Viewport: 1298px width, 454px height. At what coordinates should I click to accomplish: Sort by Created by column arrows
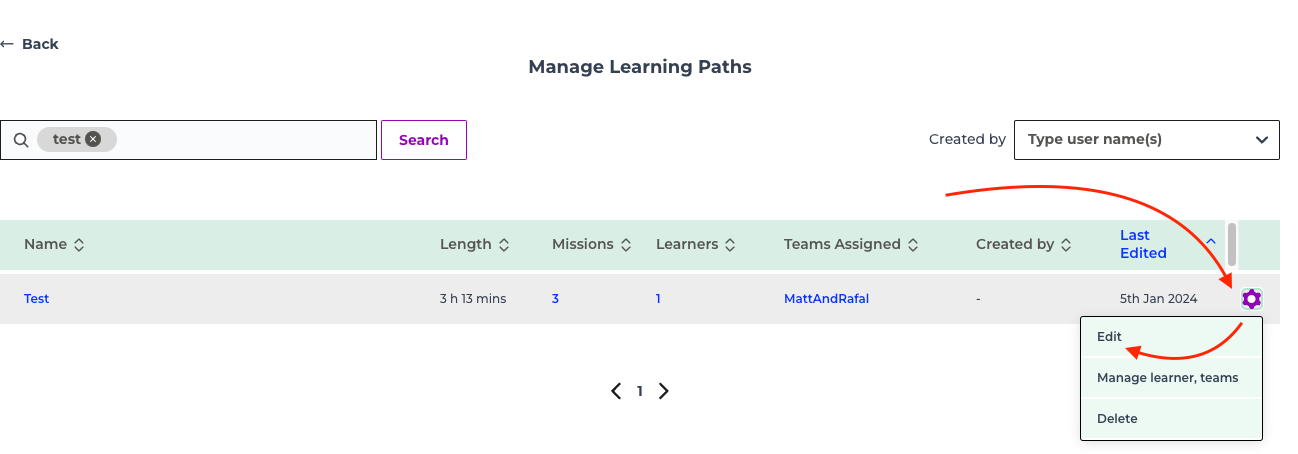pos(1066,244)
